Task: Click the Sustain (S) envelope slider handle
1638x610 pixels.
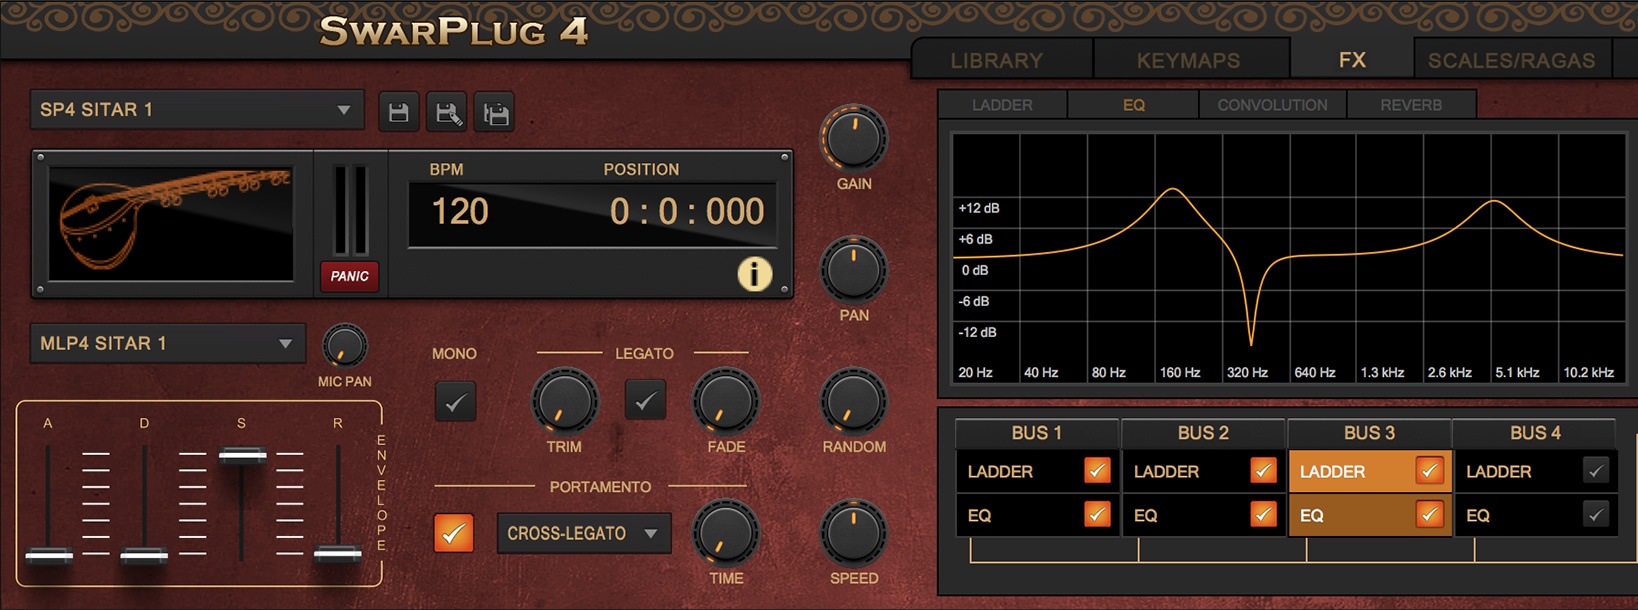Action: [242, 456]
